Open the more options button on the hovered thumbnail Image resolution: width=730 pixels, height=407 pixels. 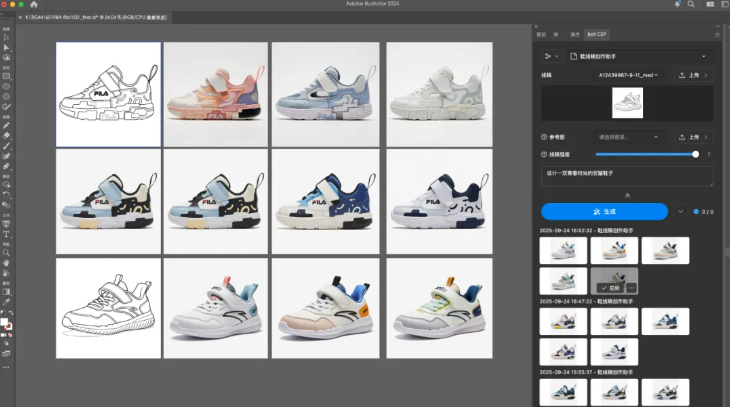pos(632,288)
